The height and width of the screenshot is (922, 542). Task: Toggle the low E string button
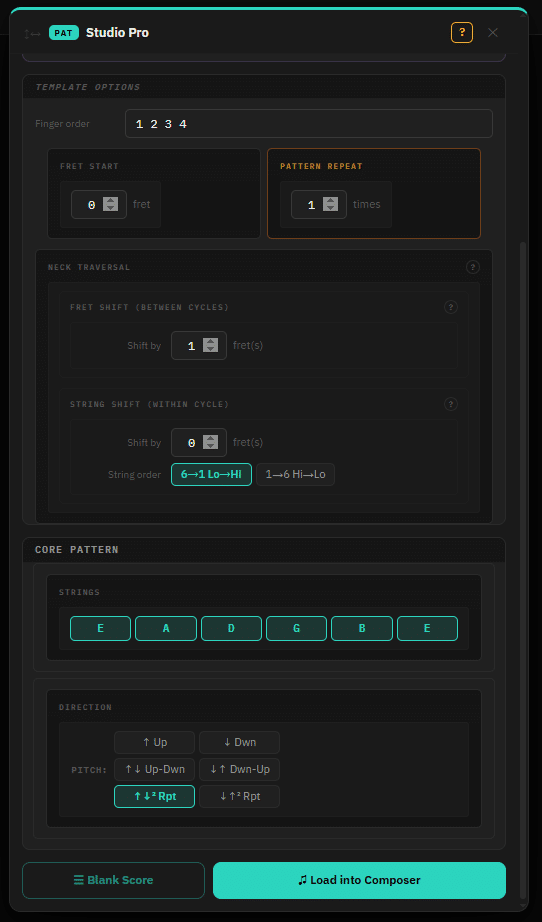[x=101, y=628]
